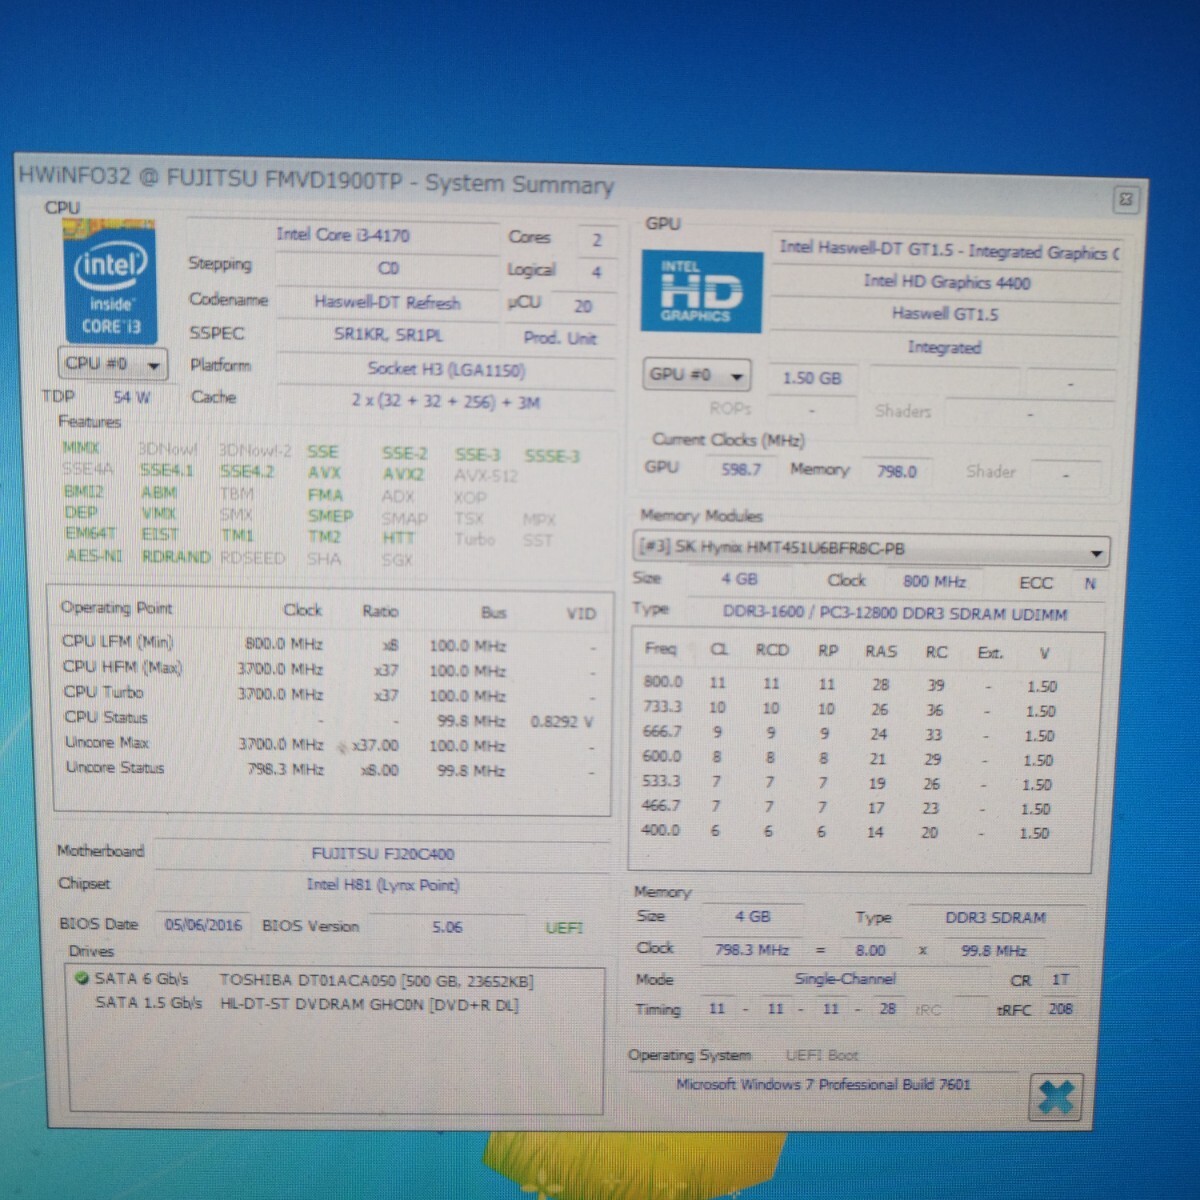Expand the SK Hynix memory module dropdown
The width and height of the screenshot is (1200, 1200).
click(872, 549)
